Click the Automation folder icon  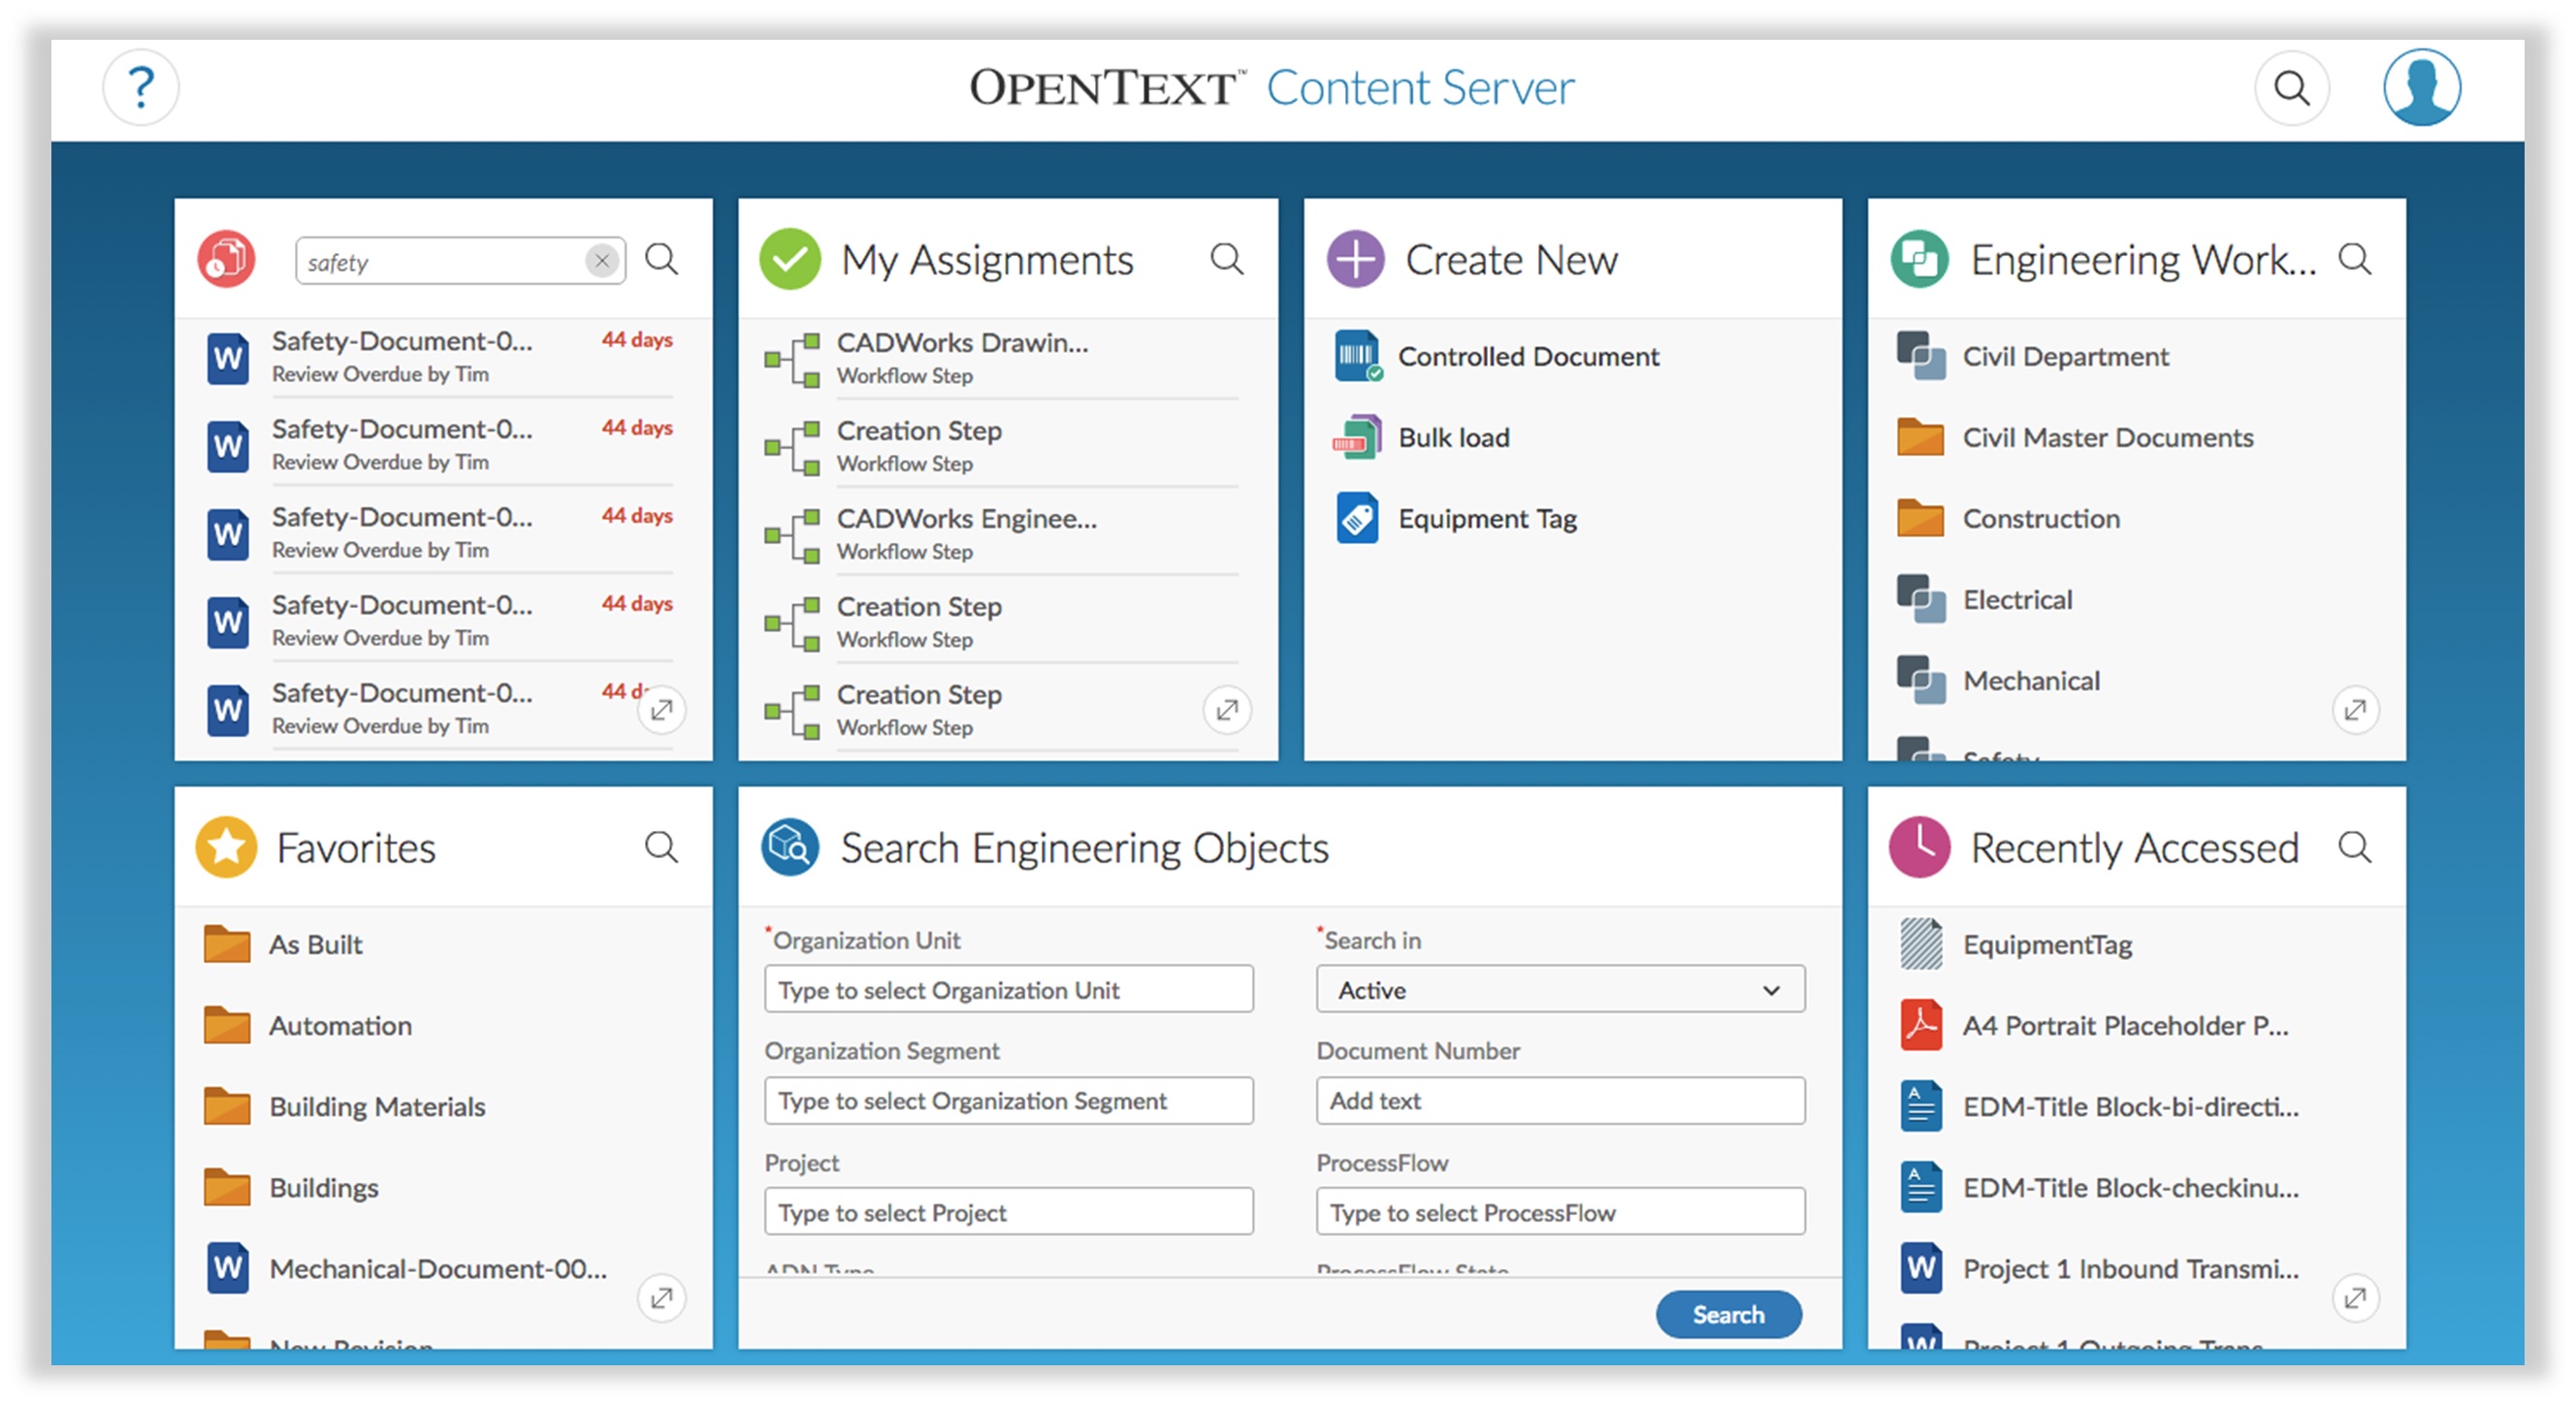(x=227, y=1025)
